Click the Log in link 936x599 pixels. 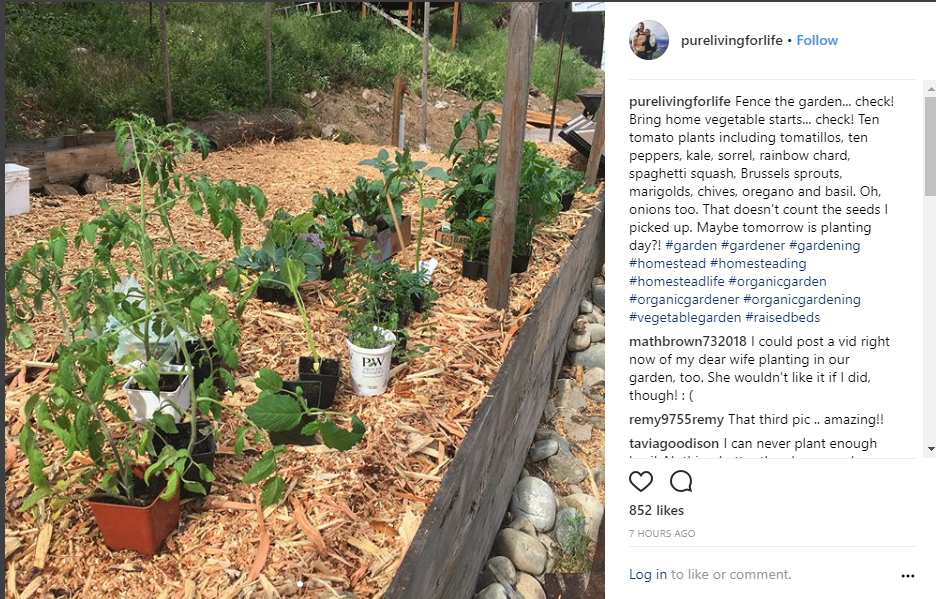tap(648, 574)
